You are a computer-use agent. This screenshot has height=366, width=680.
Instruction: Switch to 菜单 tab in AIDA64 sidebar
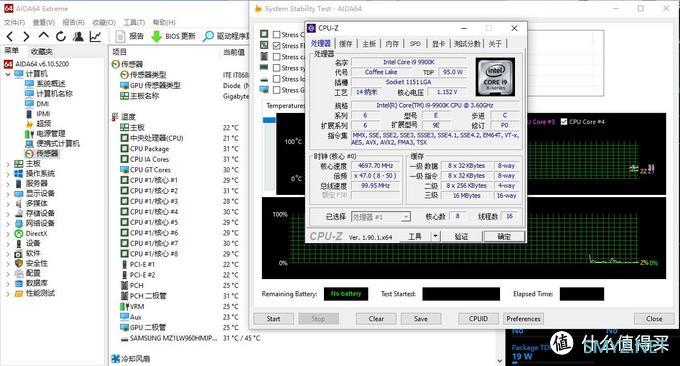coord(12,51)
